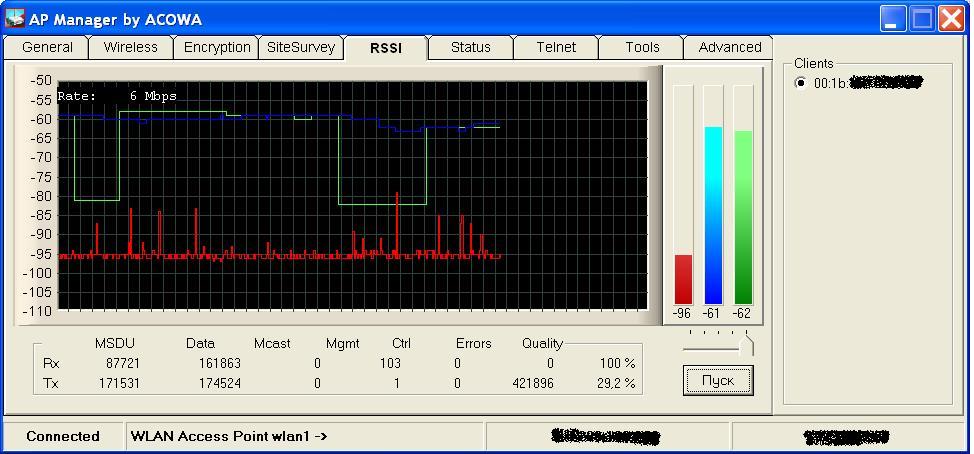Viewport: 974px width, 454px height.
Task: Click the Clients group label
Action: click(814, 63)
